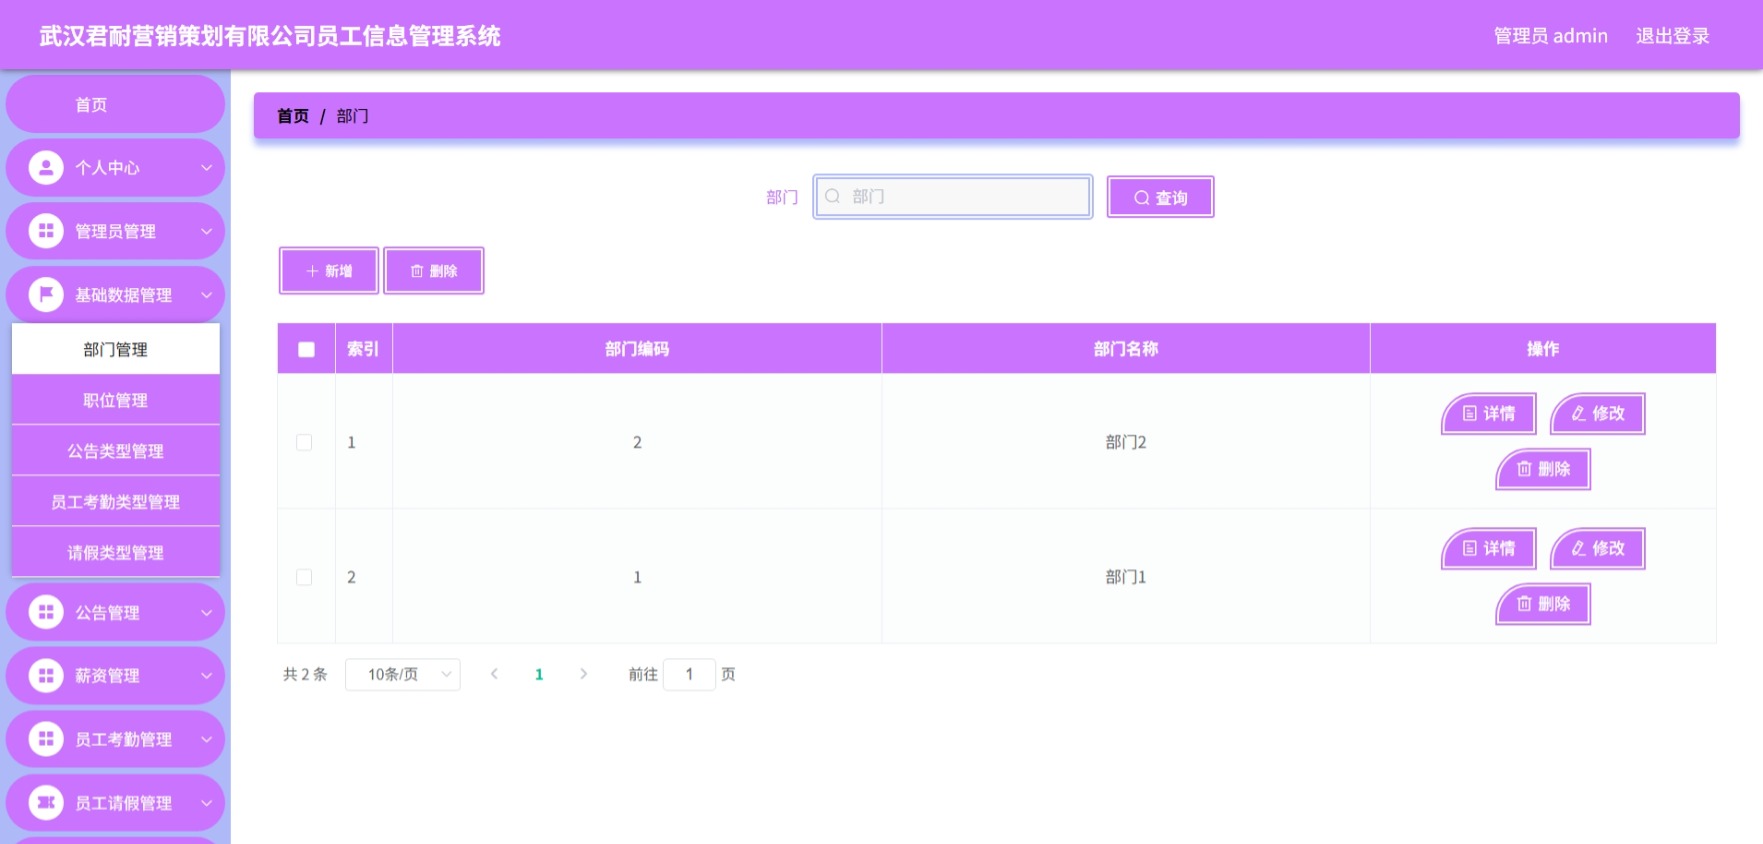This screenshot has width=1763, height=844.
Task: Expand the 员工请假管理 menu chevron
Action: 206,802
